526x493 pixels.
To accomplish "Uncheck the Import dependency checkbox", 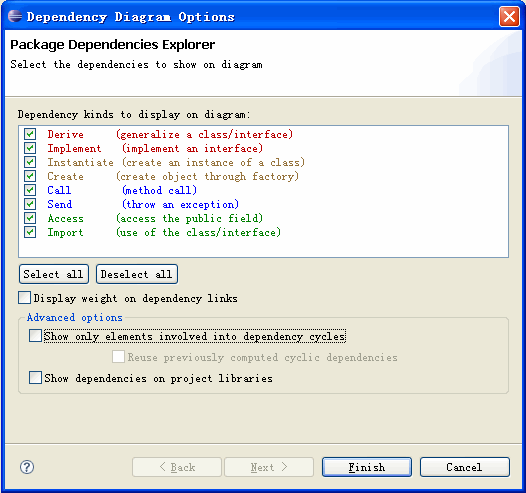I will point(30,232).
